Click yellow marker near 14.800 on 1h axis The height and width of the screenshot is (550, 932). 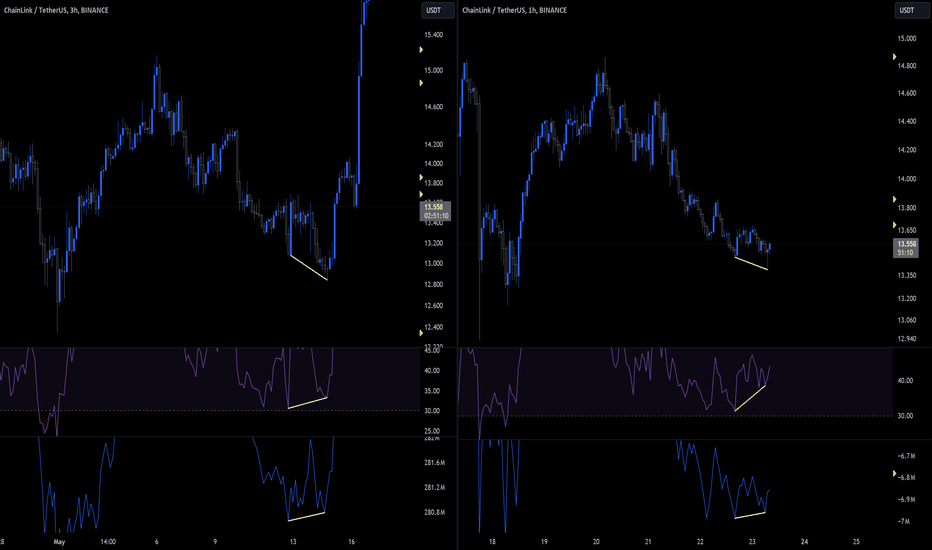(x=894, y=56)
